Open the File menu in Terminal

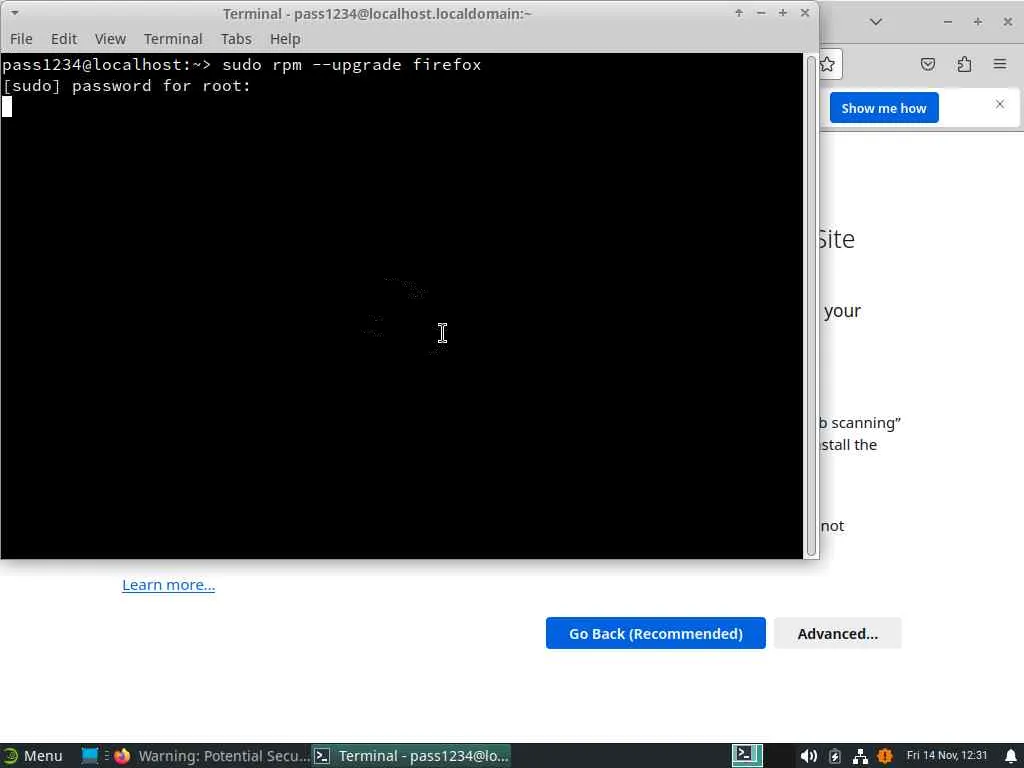(x=22, y=39)
